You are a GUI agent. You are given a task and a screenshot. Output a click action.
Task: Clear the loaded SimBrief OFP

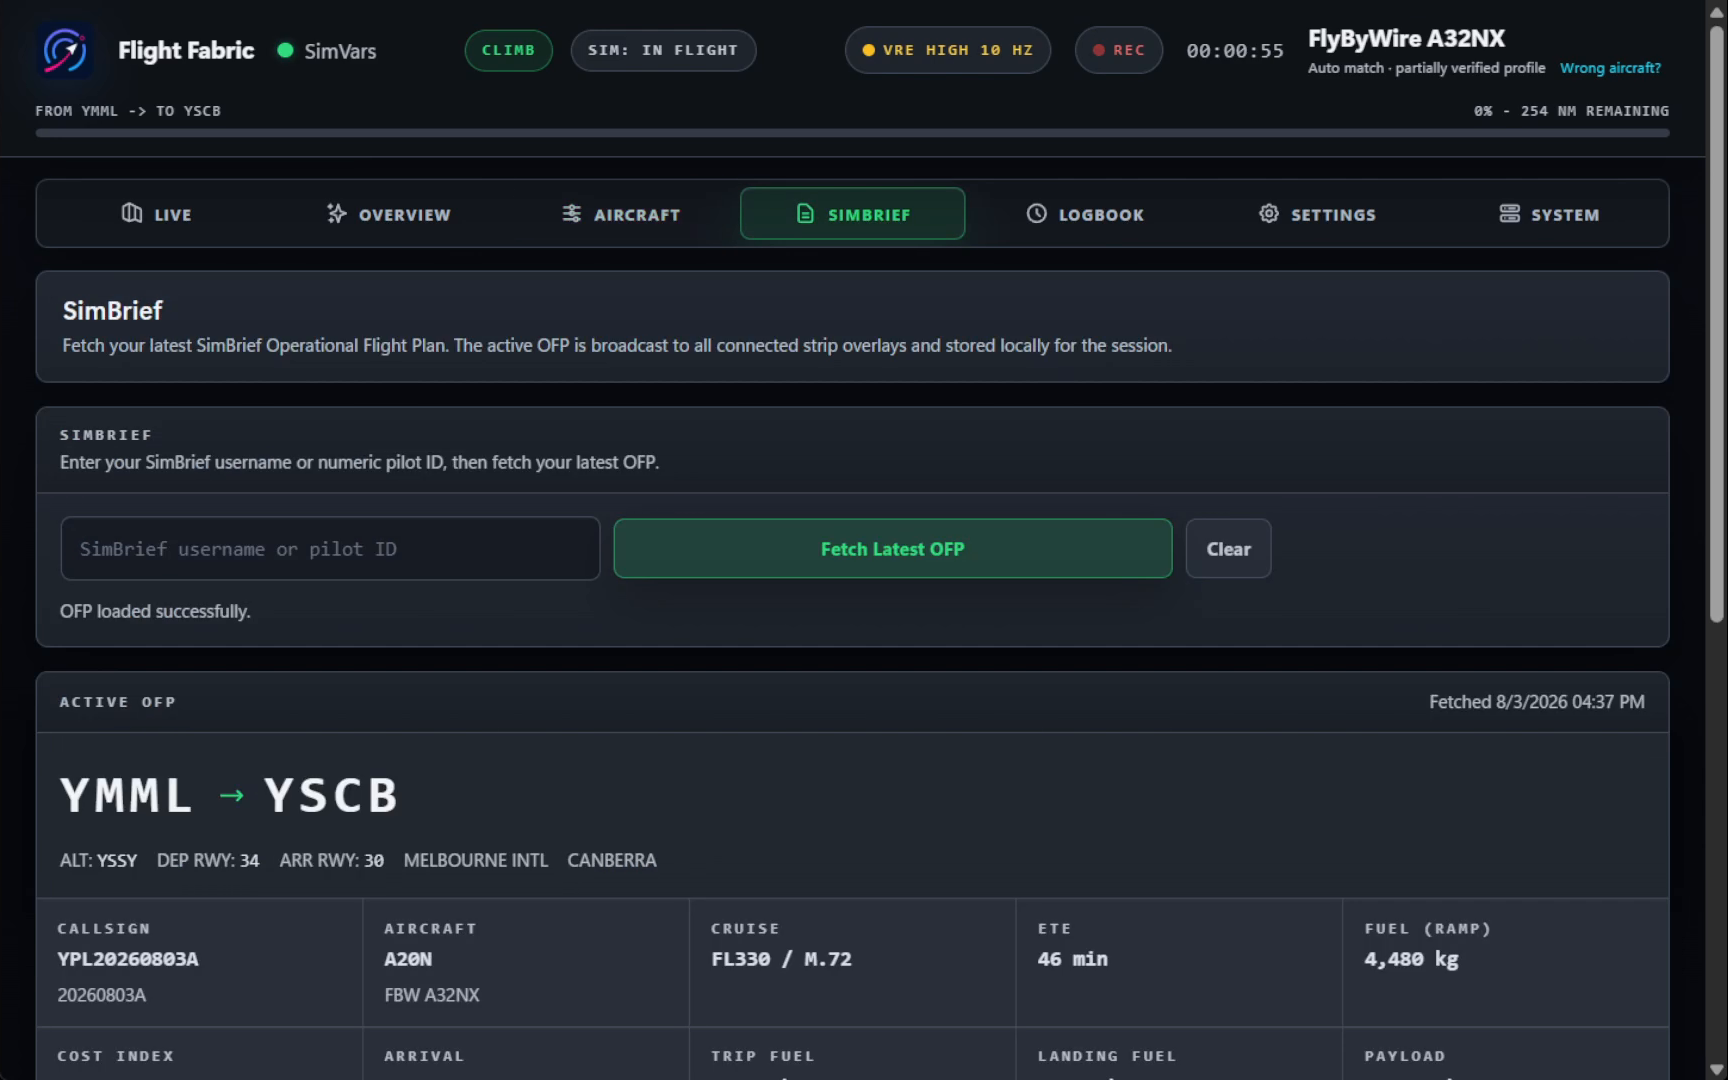[1228, 548]
